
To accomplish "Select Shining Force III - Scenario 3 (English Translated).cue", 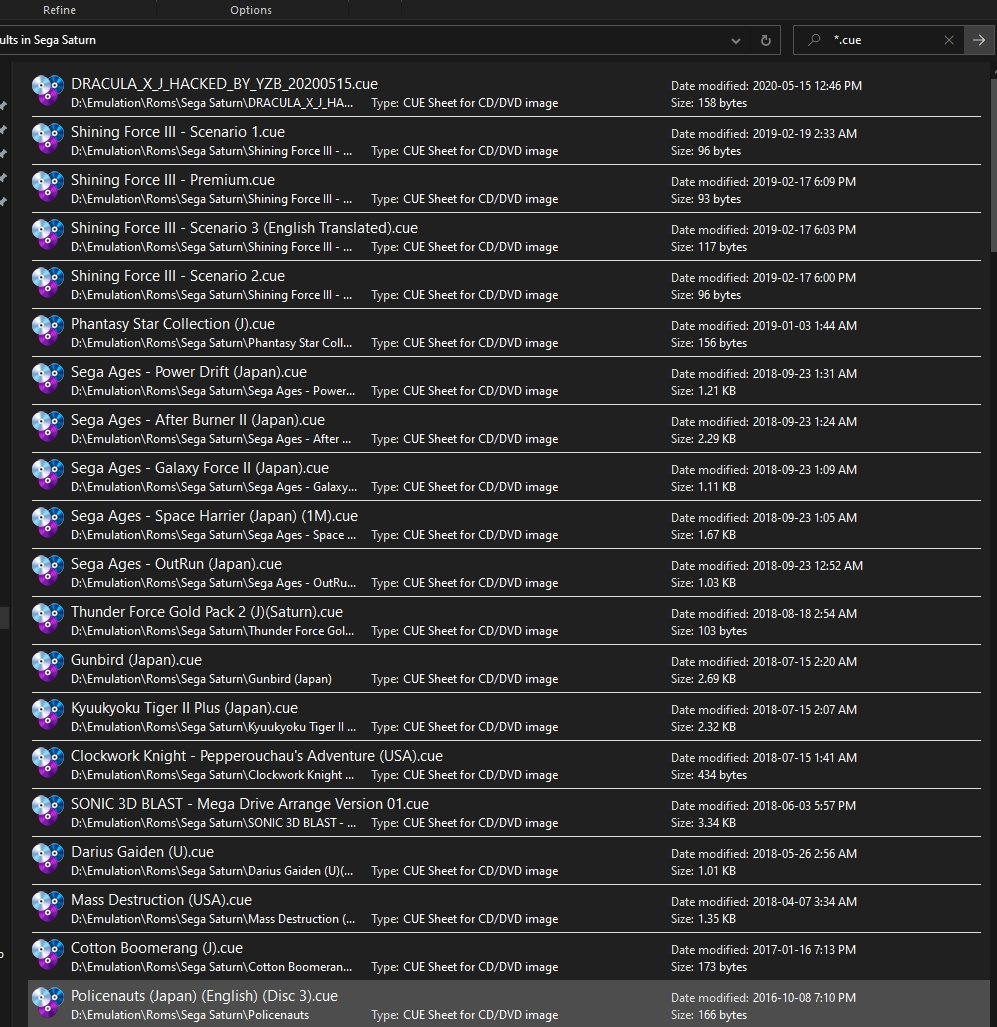I will pyautogui.click(x=244, y=228).
